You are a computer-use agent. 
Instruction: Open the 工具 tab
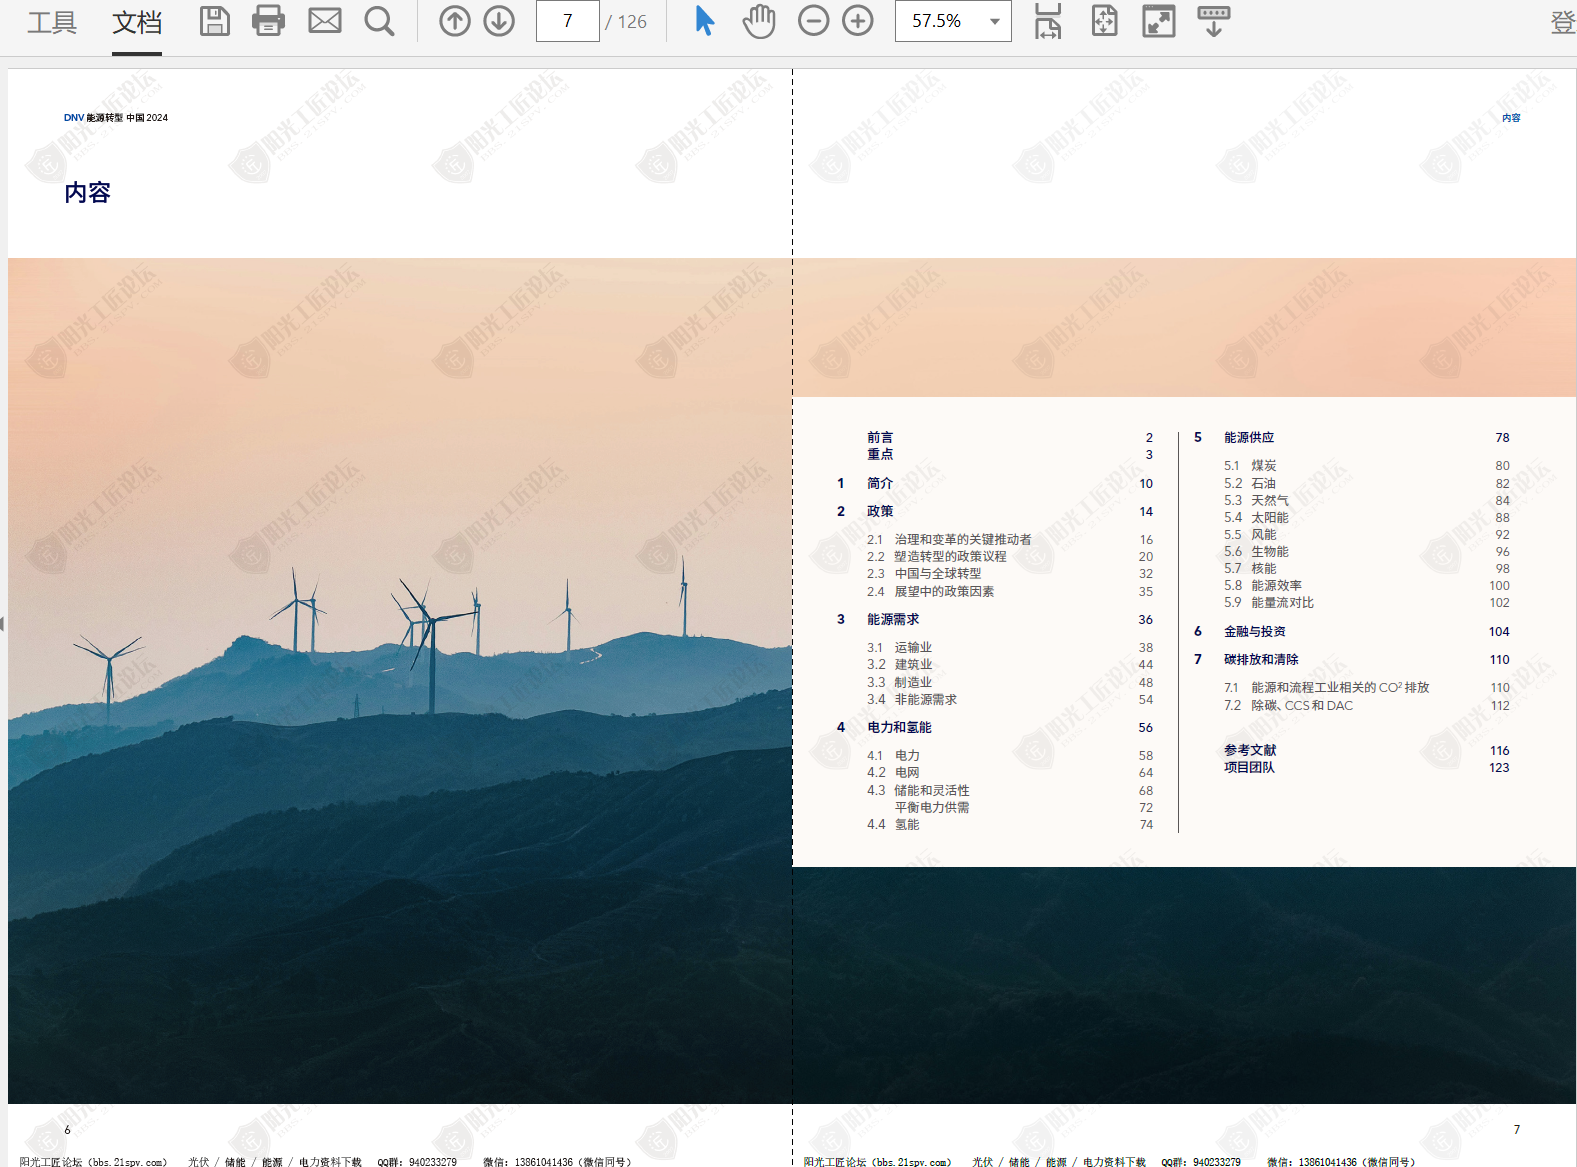[x=52, y=22]
